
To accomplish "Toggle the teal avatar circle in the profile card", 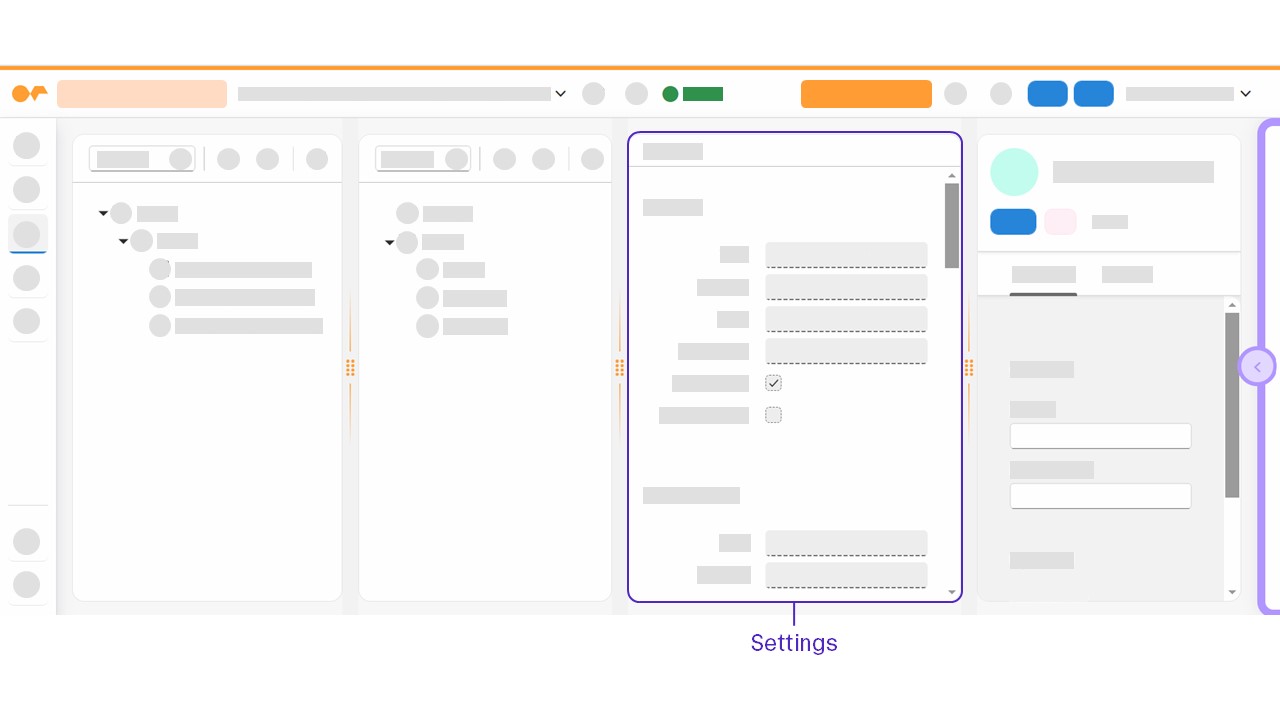I will click(x=1014, y=171).
